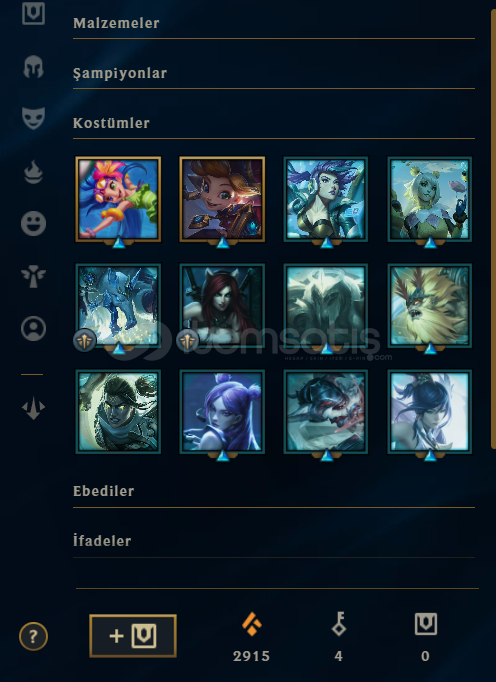Select the blue-haired Zoe skin shard

[118, 199]
